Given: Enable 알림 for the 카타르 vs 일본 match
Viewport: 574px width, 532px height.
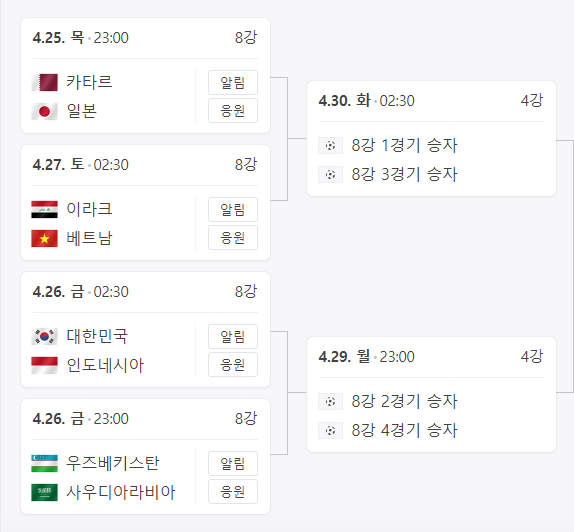Looking at the screenshot, I should [233, 82].
